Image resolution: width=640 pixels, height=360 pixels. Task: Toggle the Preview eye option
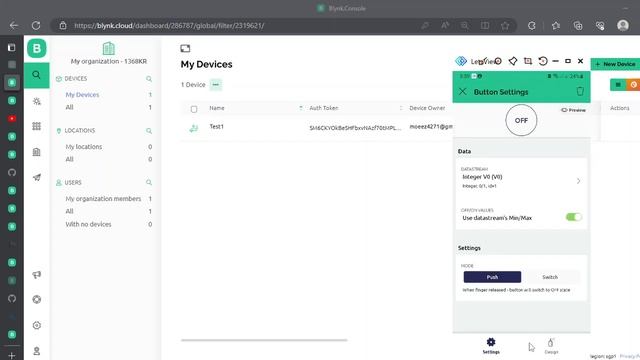click(573, 110)
